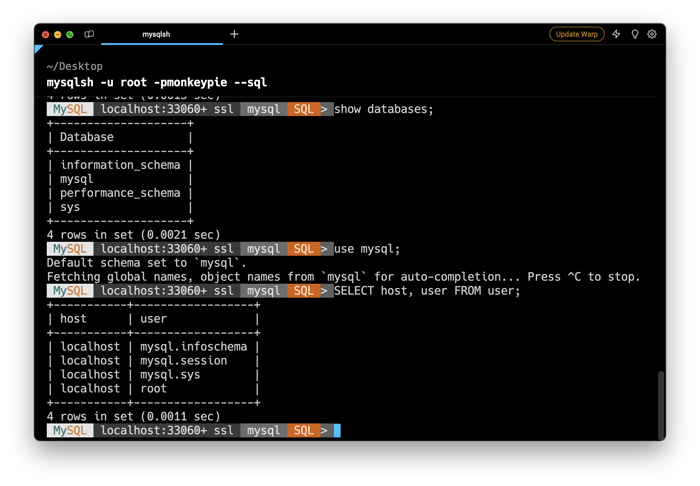Click the Update Warp button

(576, 34)
